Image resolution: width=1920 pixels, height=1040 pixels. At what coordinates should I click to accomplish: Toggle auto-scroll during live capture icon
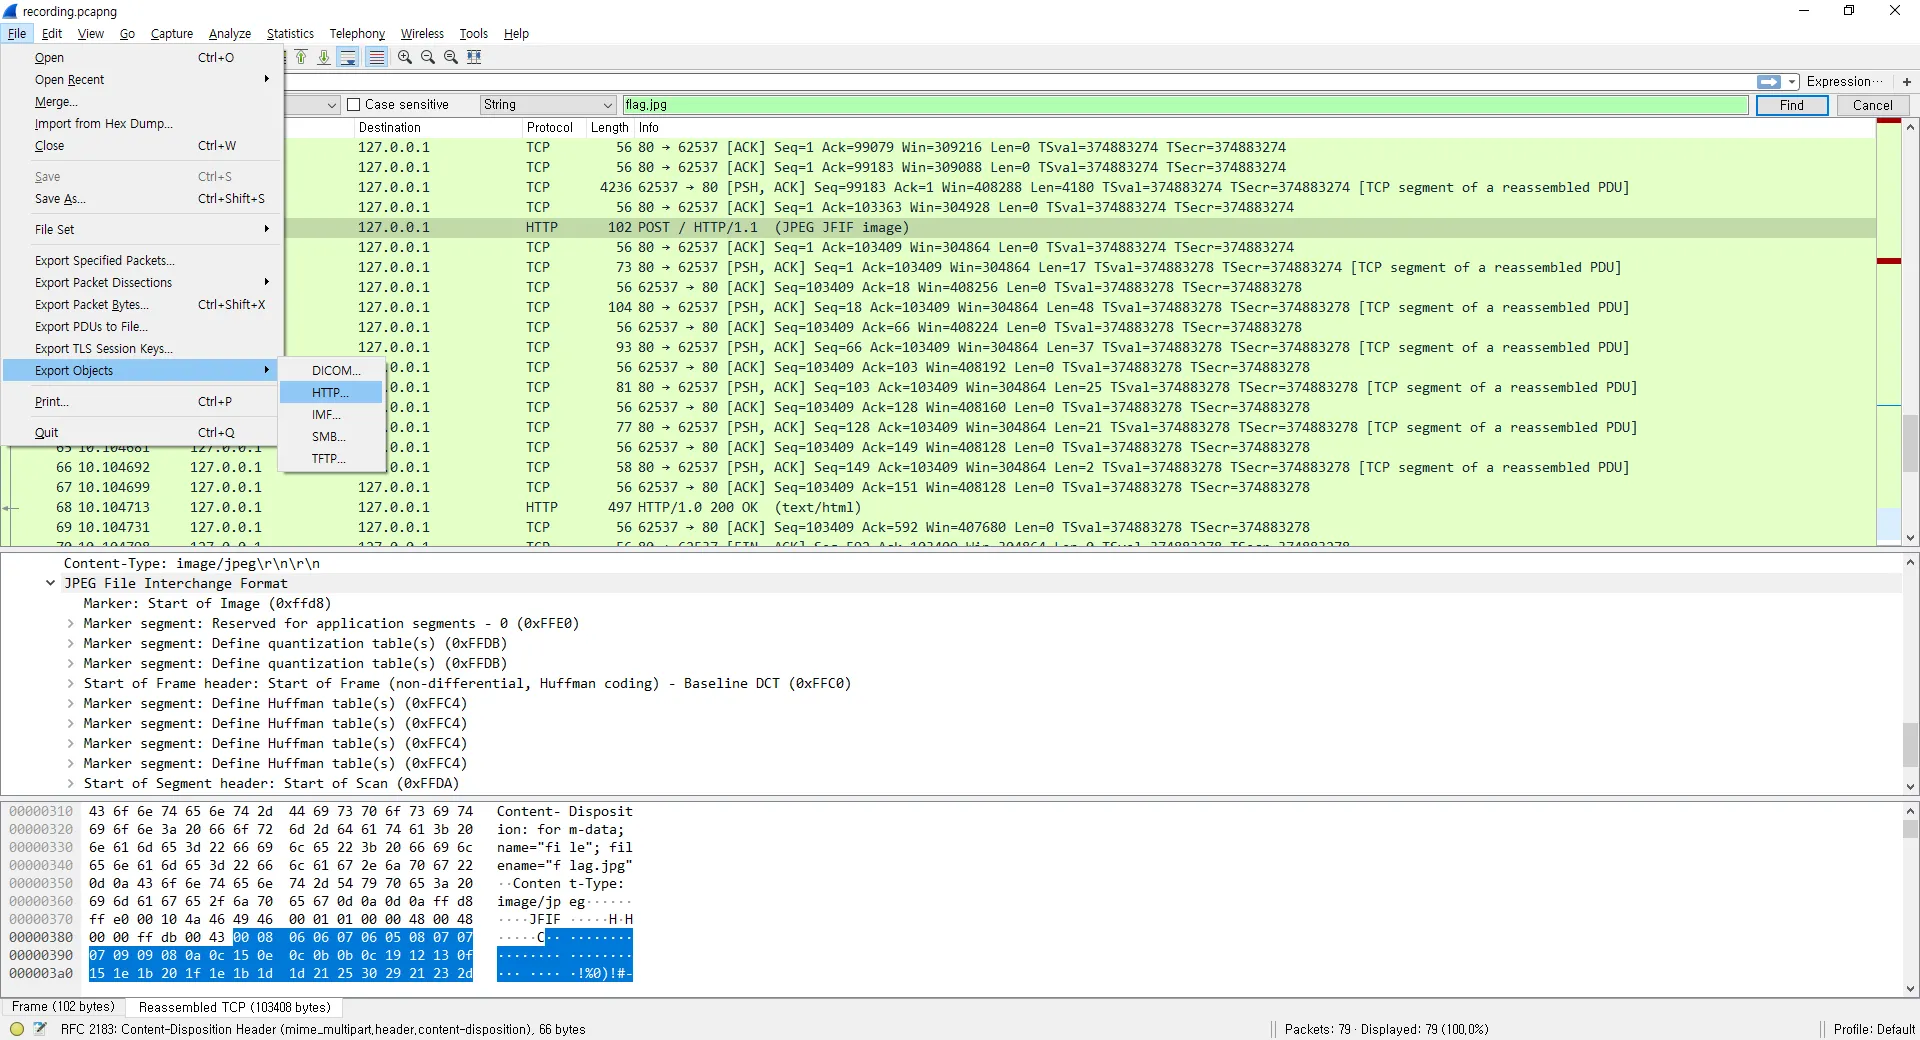[348, 57]
